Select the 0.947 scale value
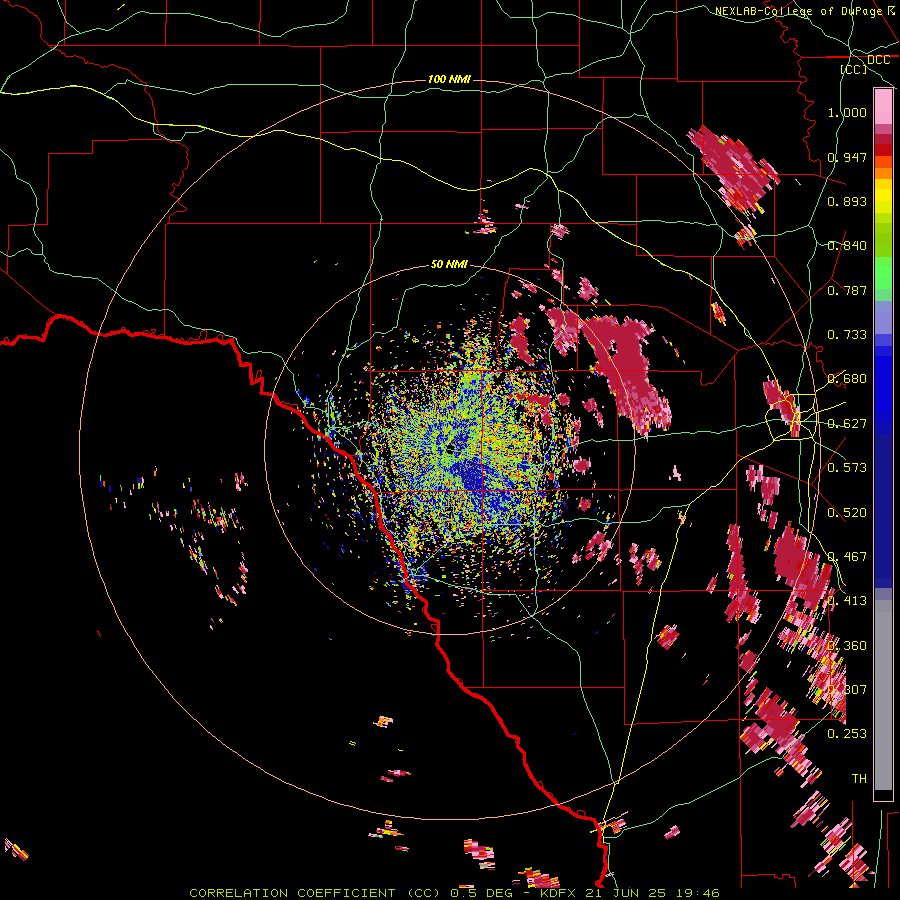900x900 pixels. tap(847, 157)
